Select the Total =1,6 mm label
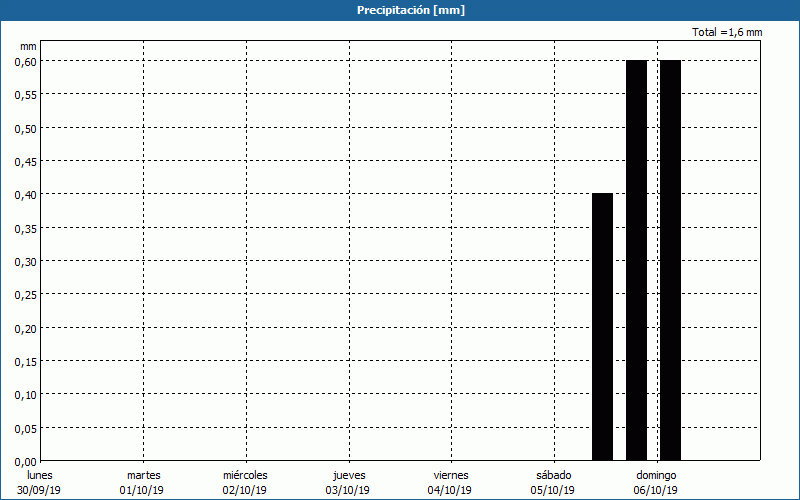Screen dimensions: 800x500 click(x=727, y=32)
